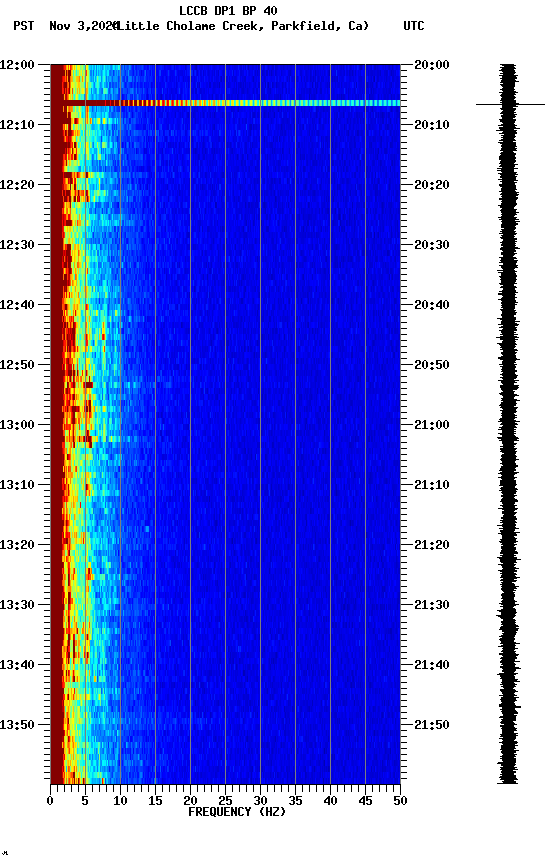Click the '13:50' PST time label
Image resolution: width=552 pixels, height=864 pixels.
pyautogui.click(x=17, y=725)
